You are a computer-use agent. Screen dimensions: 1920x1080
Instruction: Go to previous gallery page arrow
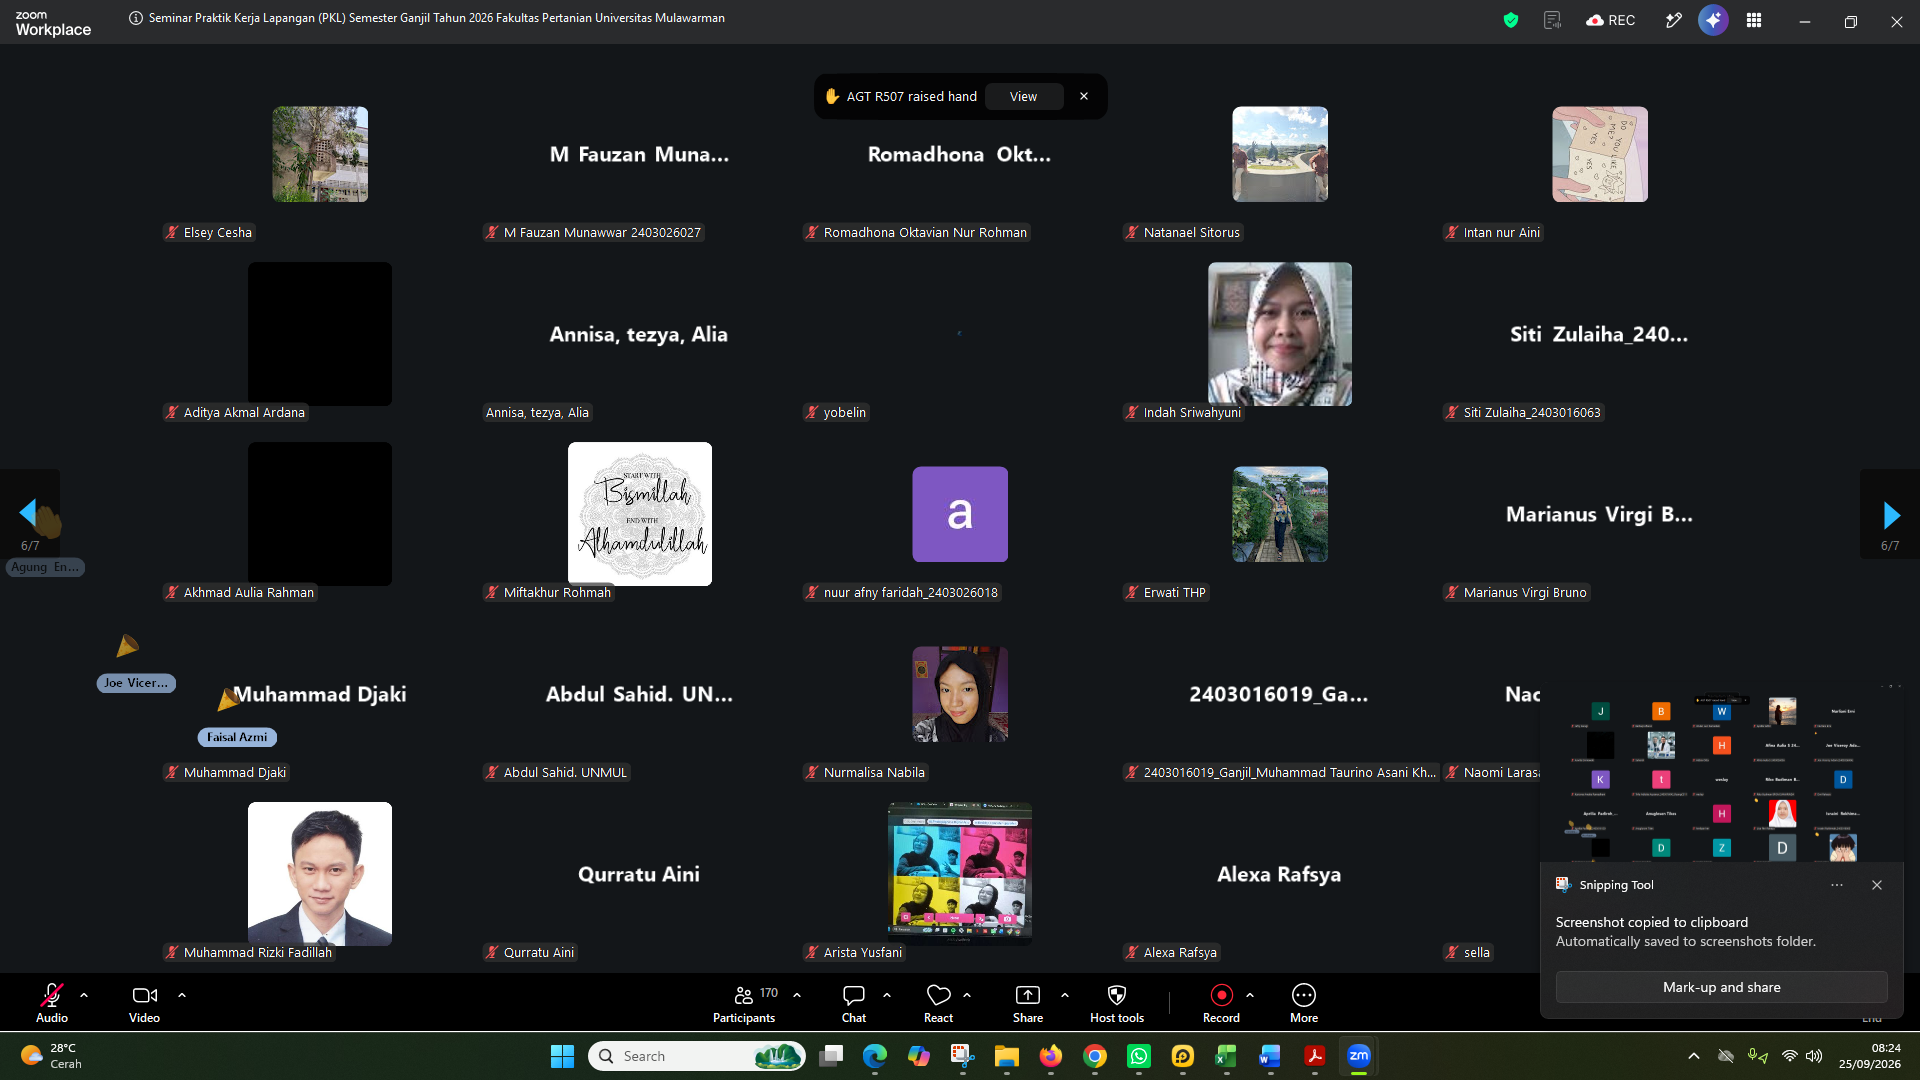click(28, 514)
